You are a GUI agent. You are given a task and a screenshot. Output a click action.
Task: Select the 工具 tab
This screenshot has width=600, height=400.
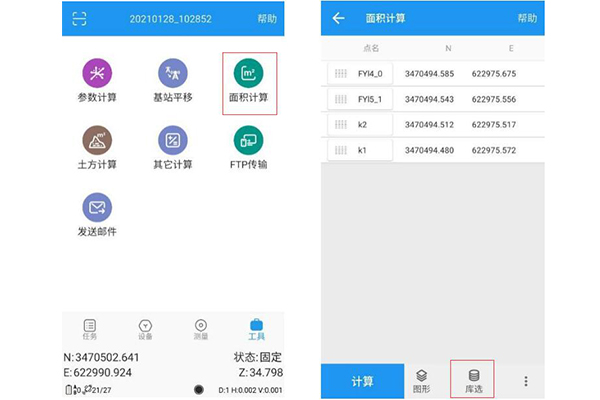[x=256, y=329]
